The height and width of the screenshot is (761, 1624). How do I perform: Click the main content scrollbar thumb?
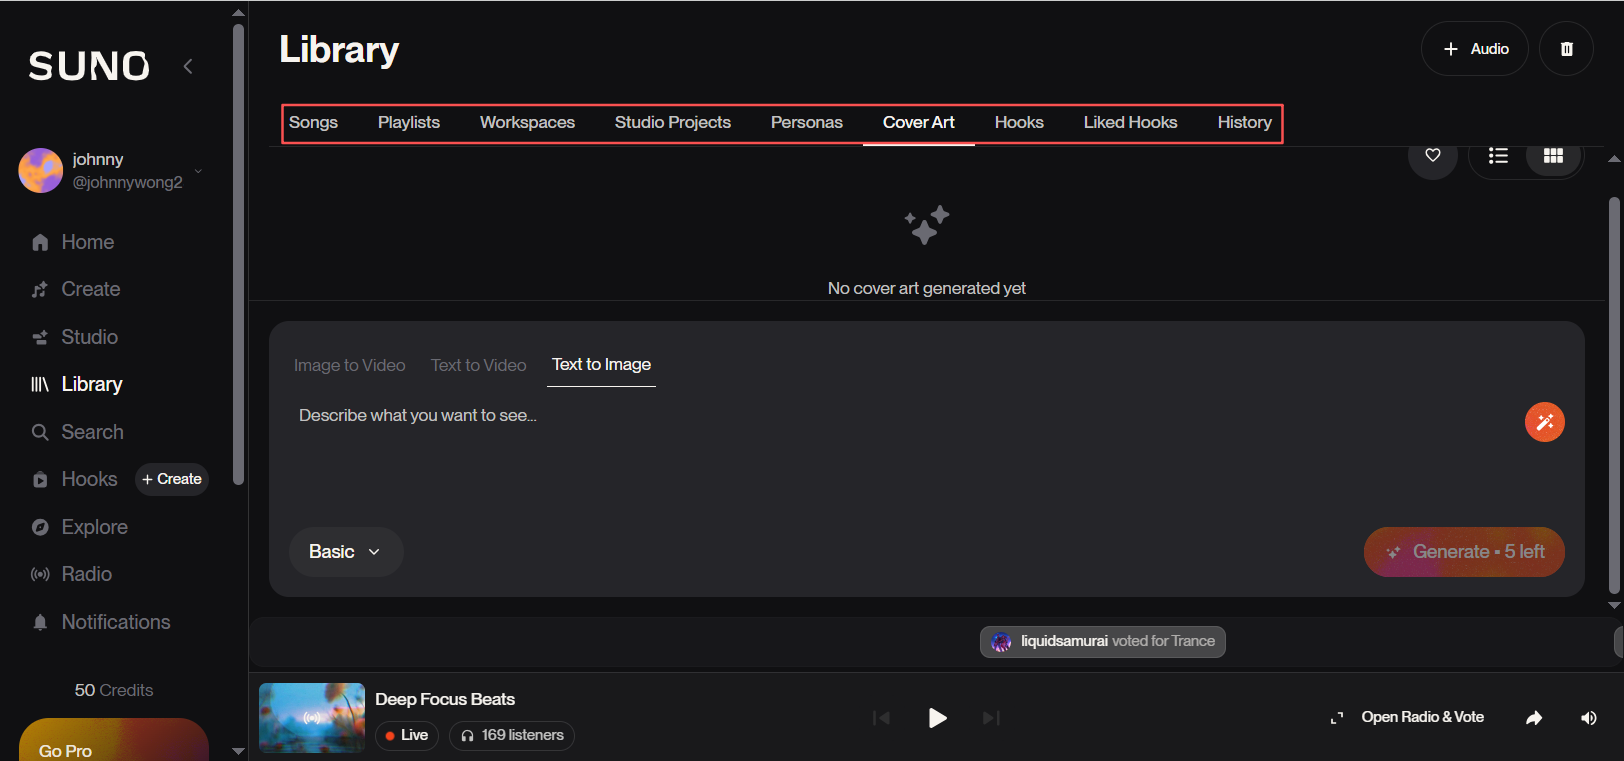coord(1614,395)
